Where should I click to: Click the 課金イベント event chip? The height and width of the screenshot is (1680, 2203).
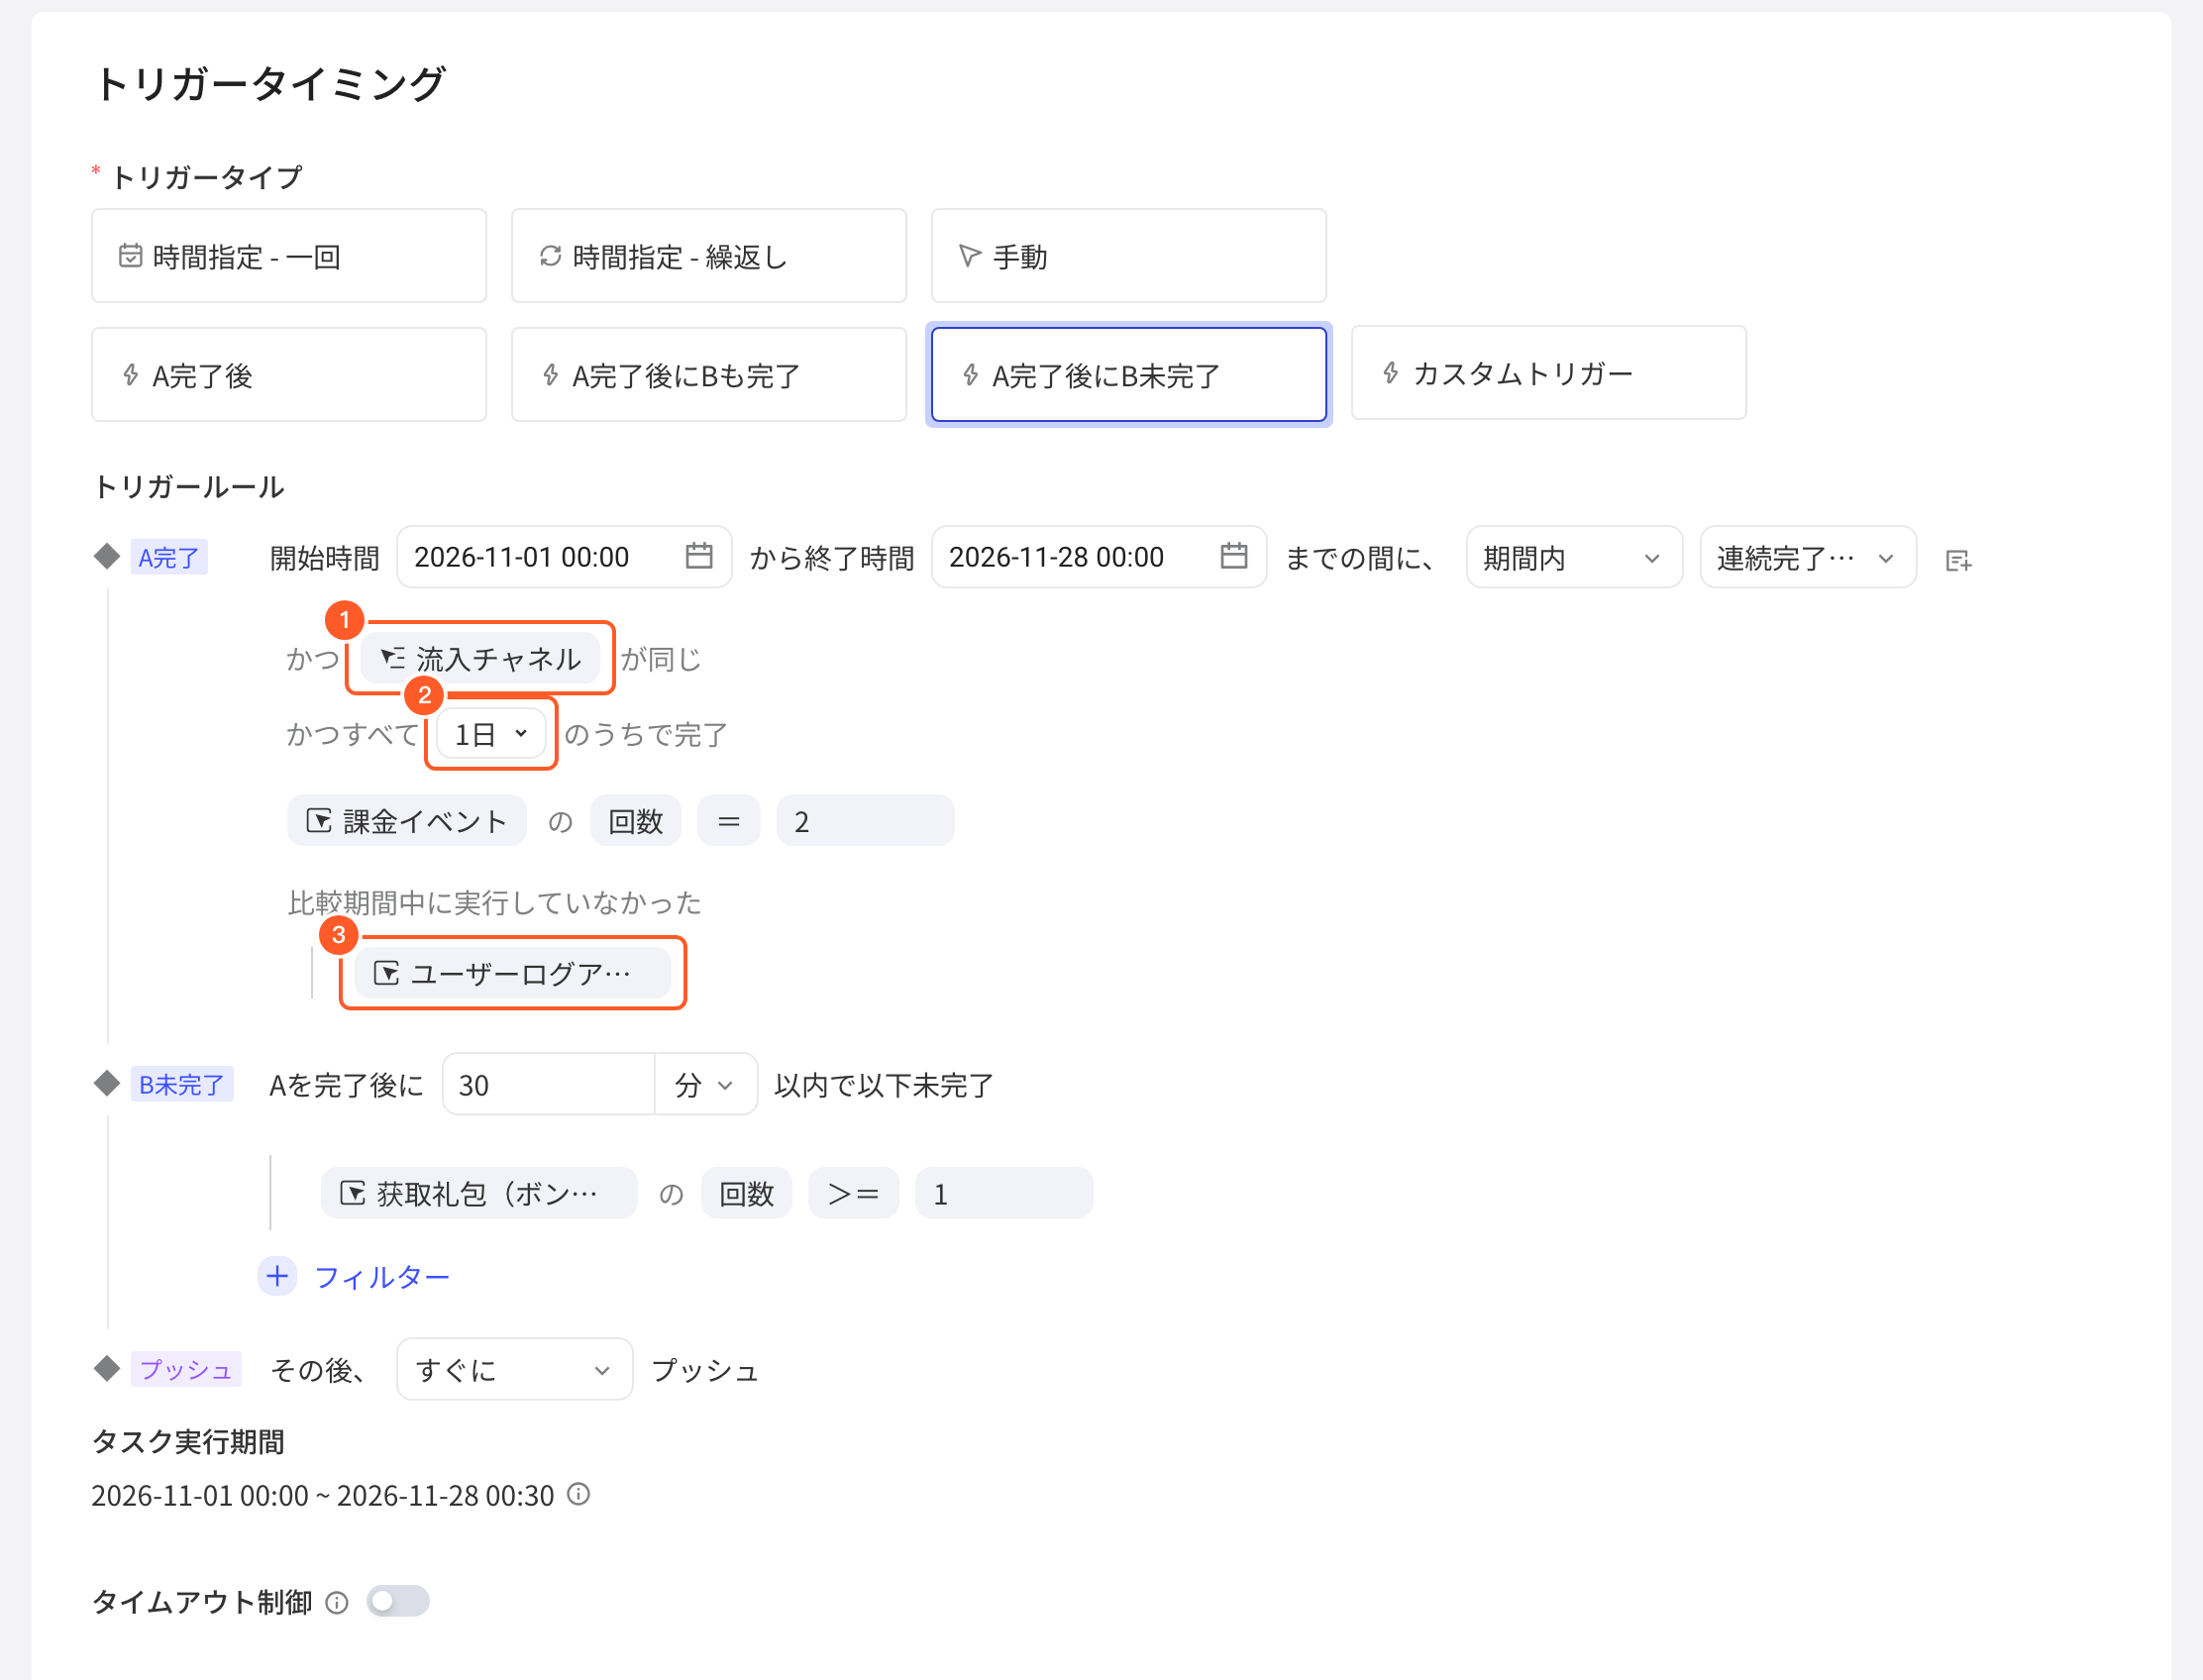coord(407,821)
